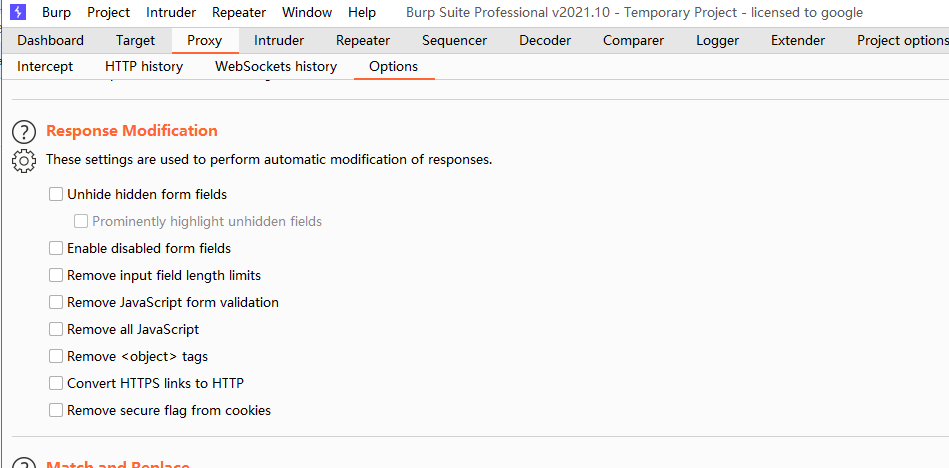Switch to the Intruder tab
The image size is (949, 468).
279,41
